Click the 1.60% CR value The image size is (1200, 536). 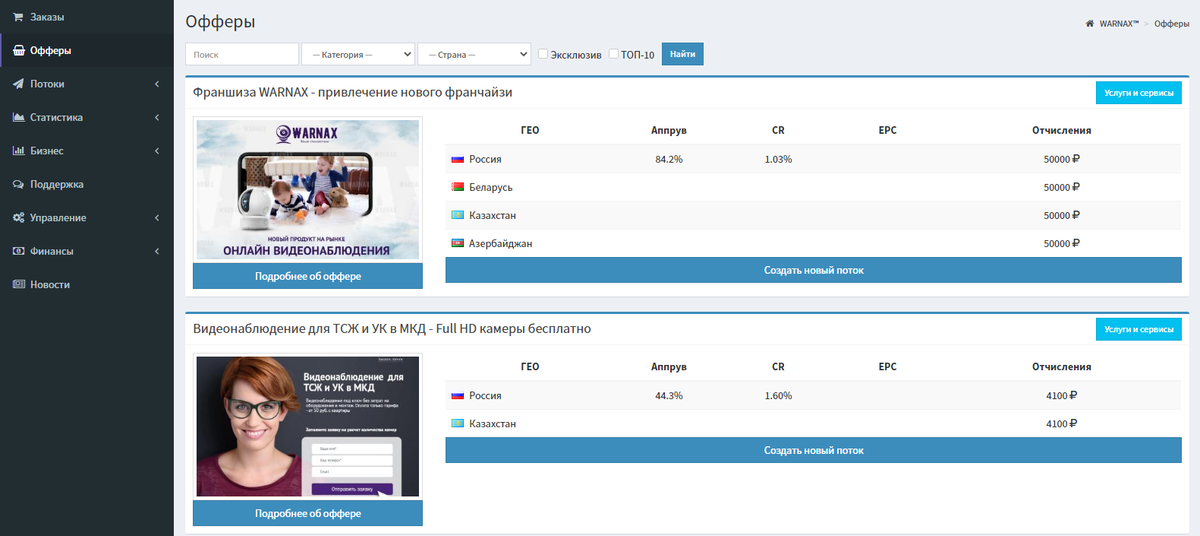[778, 395]
